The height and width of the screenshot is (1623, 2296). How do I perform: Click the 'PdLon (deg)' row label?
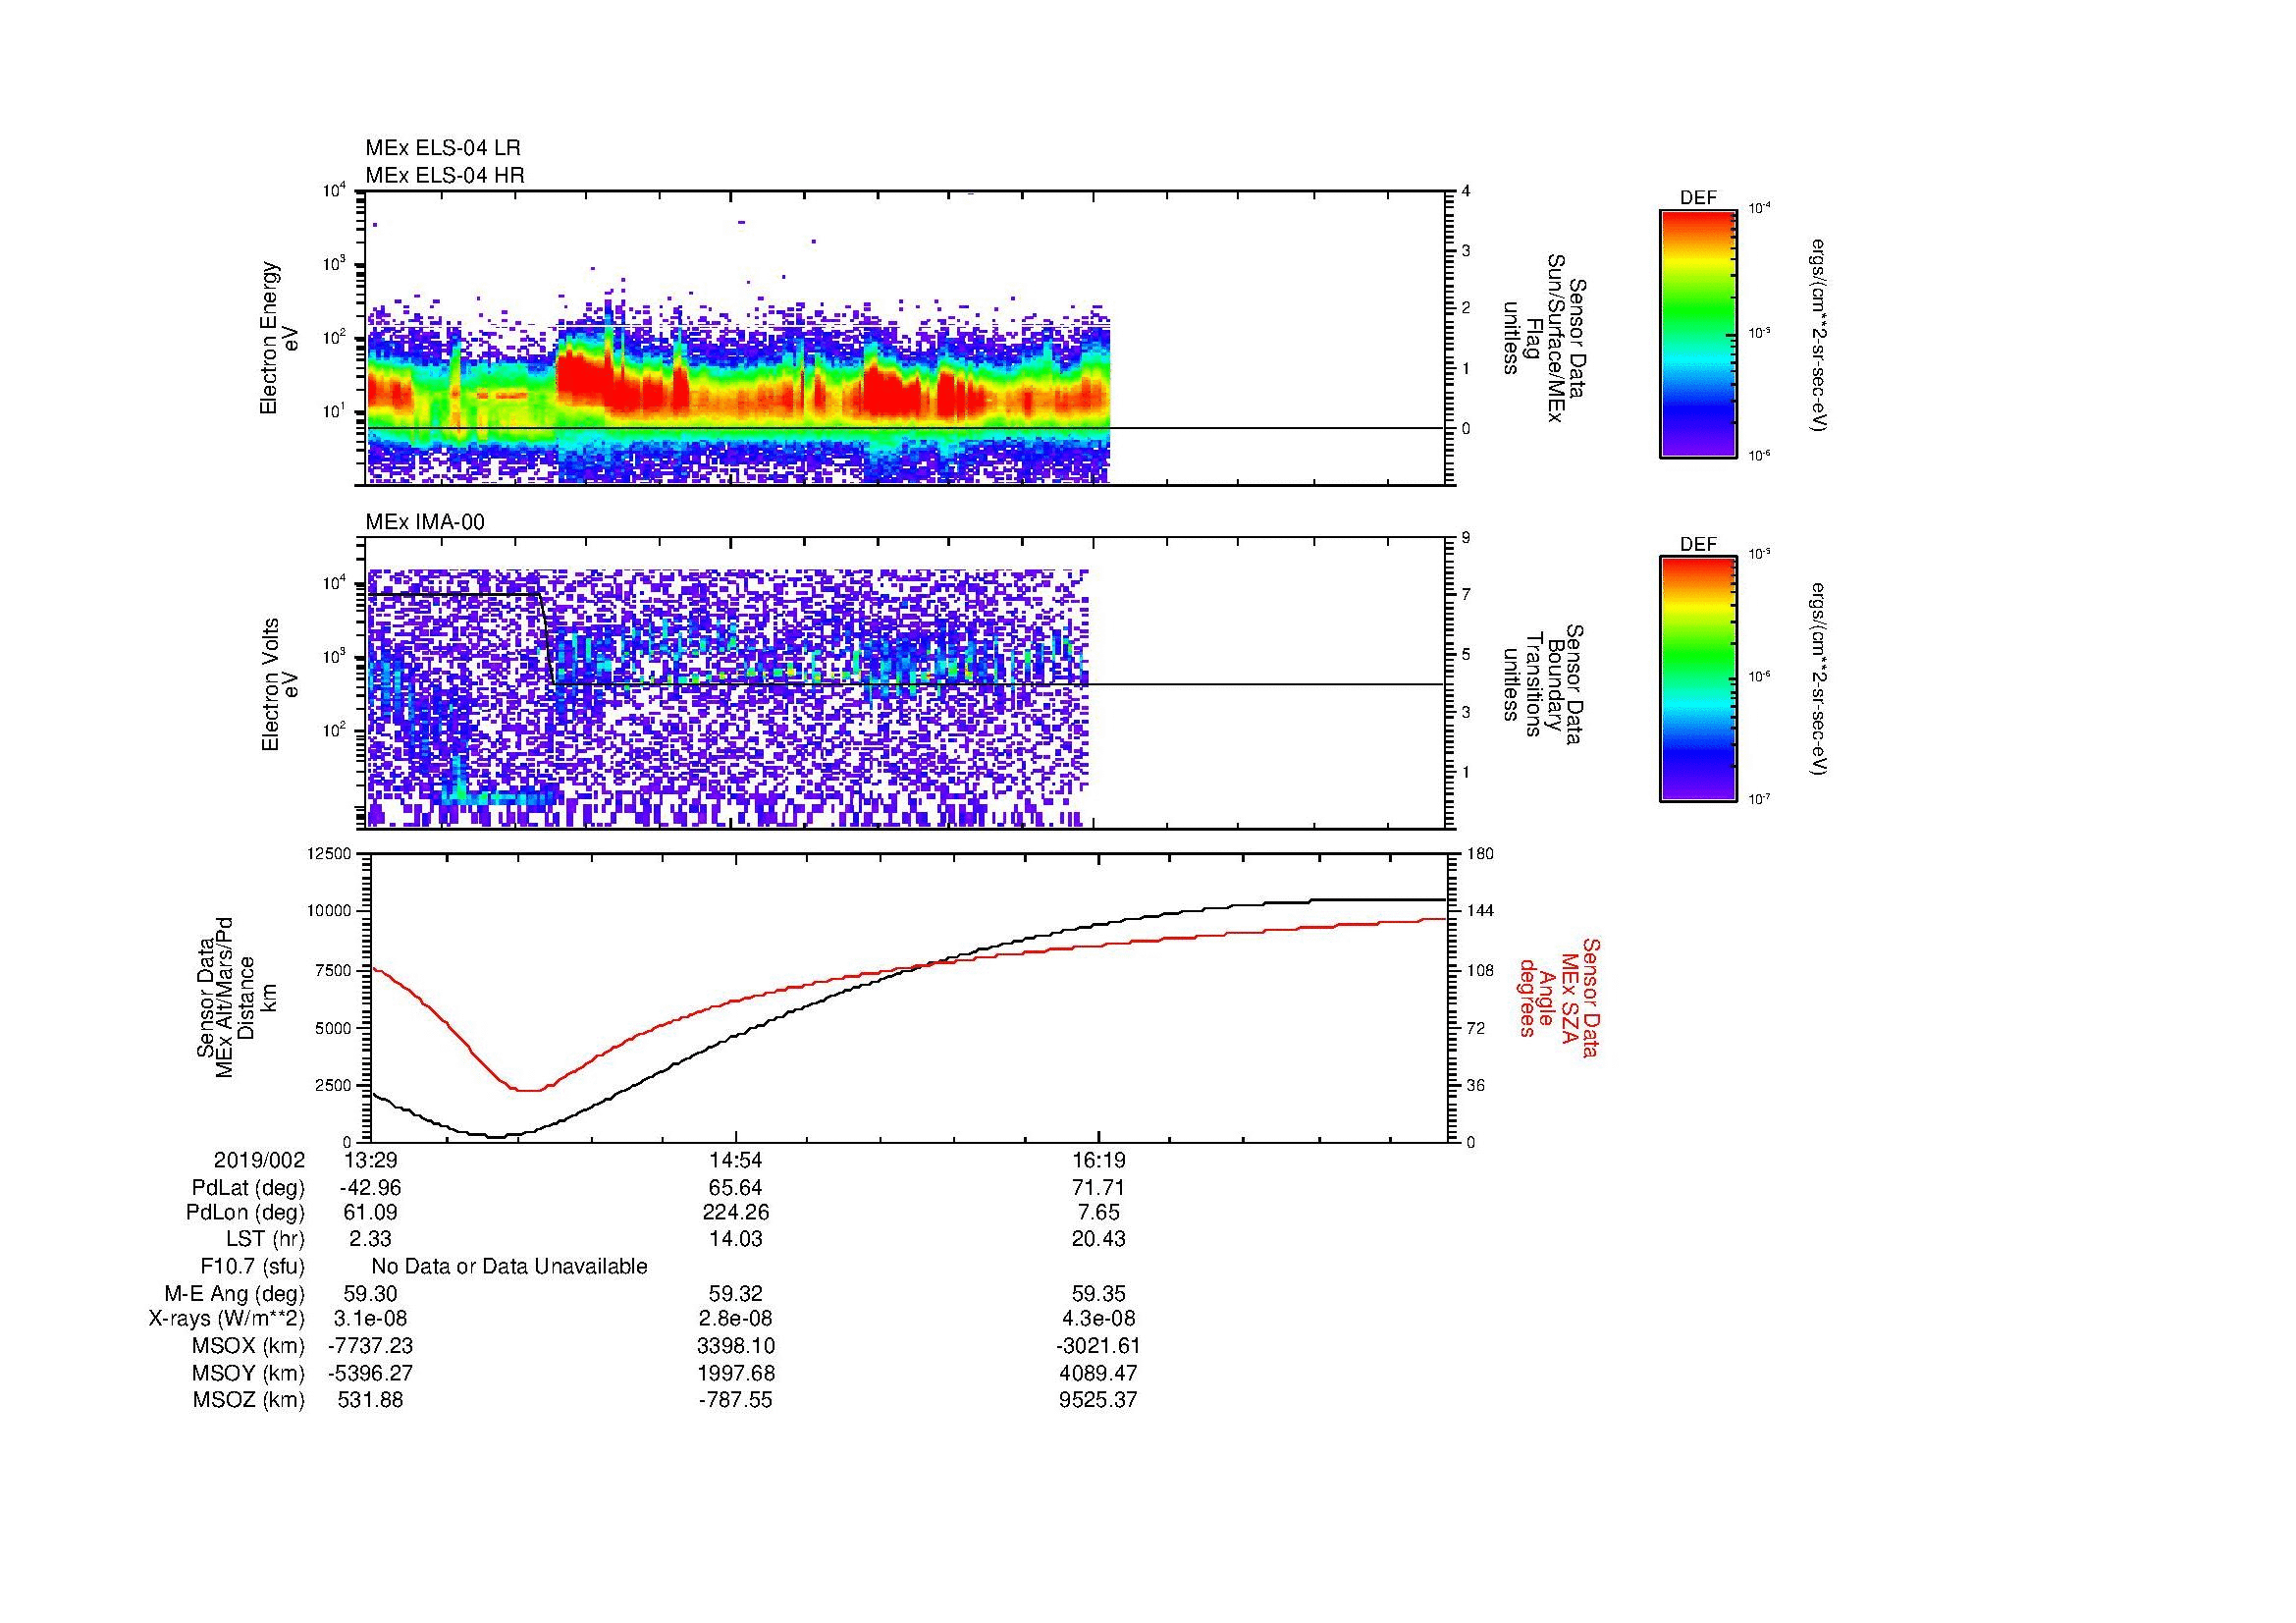245,1213
